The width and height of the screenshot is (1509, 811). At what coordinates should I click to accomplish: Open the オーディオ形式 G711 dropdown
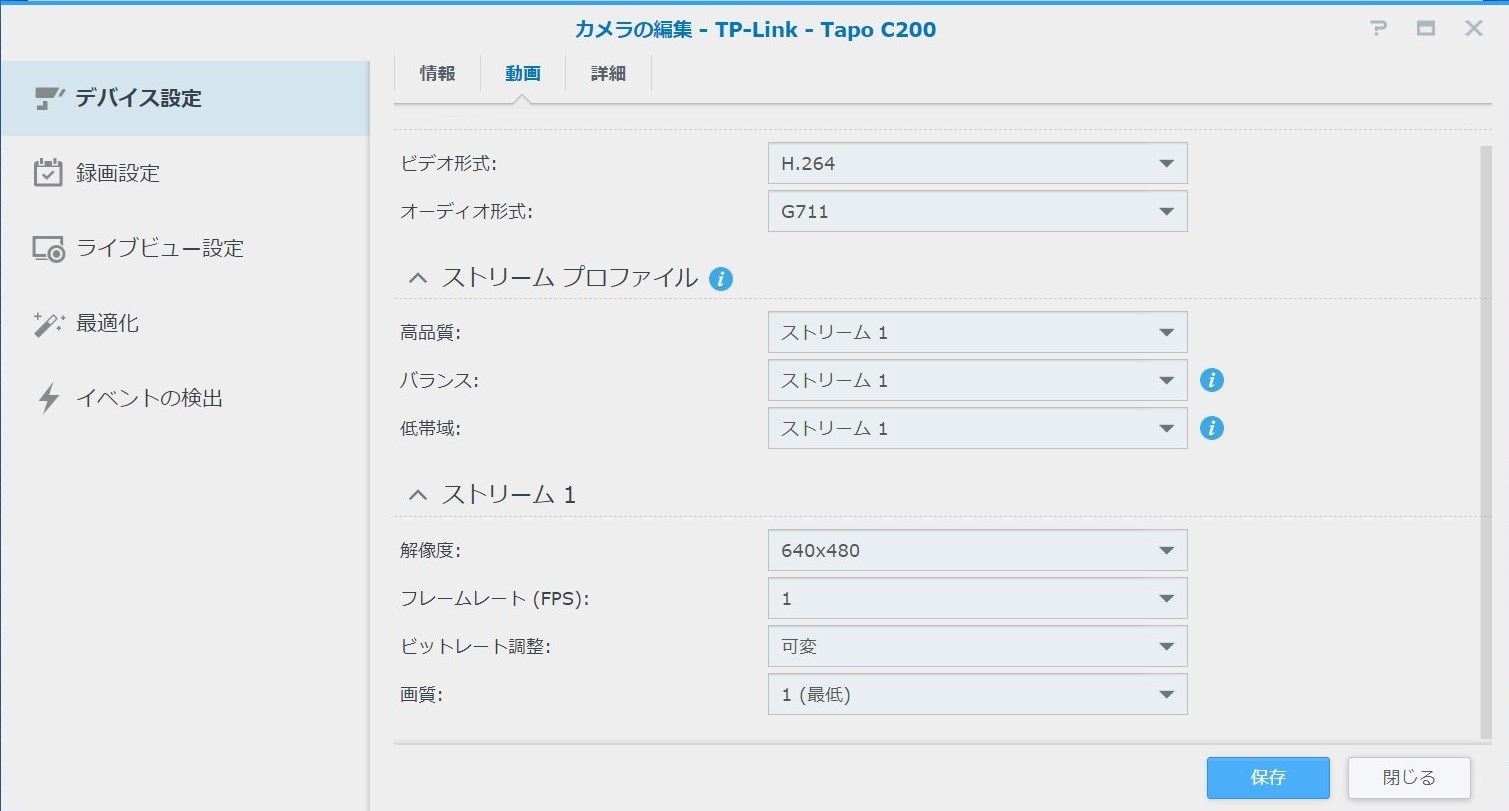point(977,211)
